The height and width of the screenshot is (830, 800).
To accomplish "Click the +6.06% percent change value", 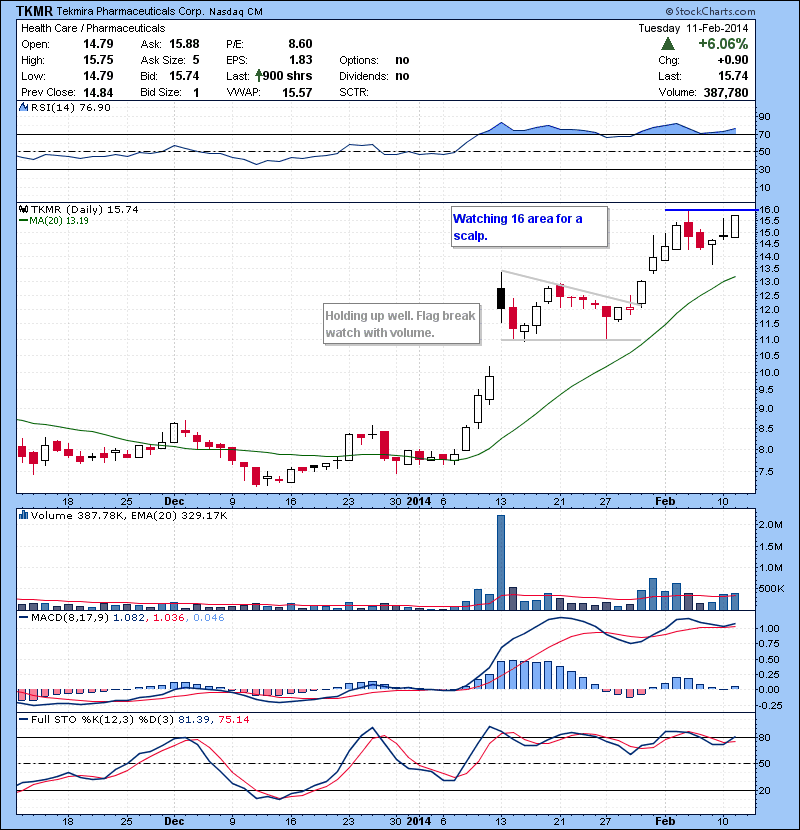I will (x=723, y=43).
